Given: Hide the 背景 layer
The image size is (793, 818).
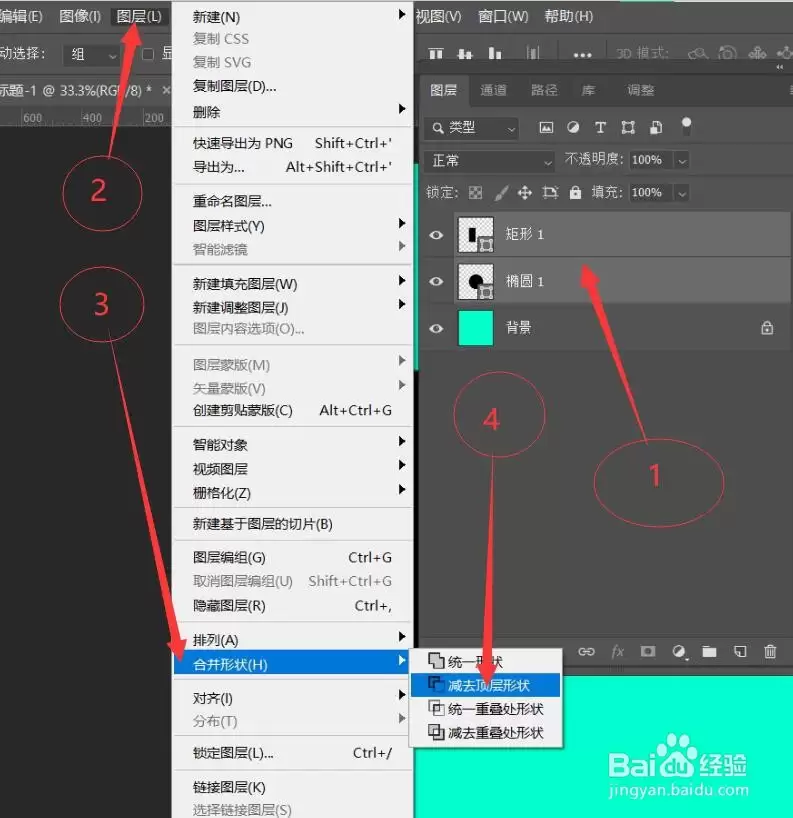Looking at the screenshot, I should coord(436,329).
